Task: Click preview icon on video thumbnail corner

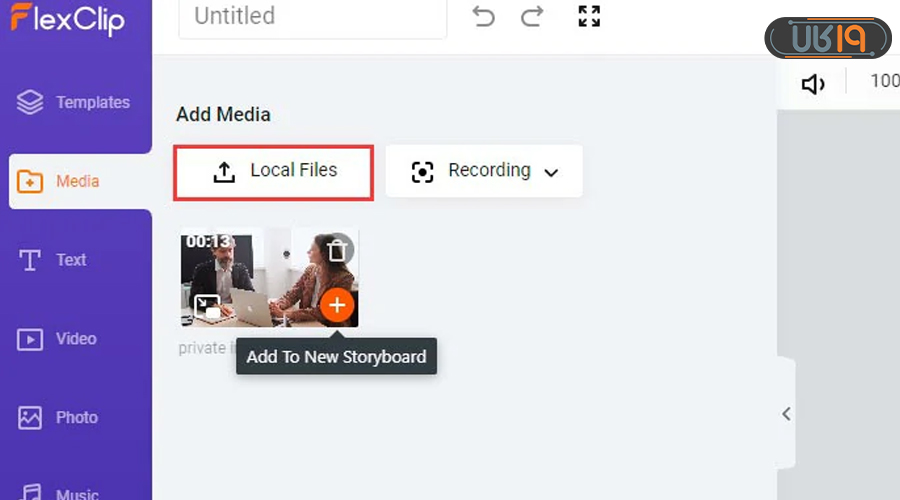Action: 205,307
